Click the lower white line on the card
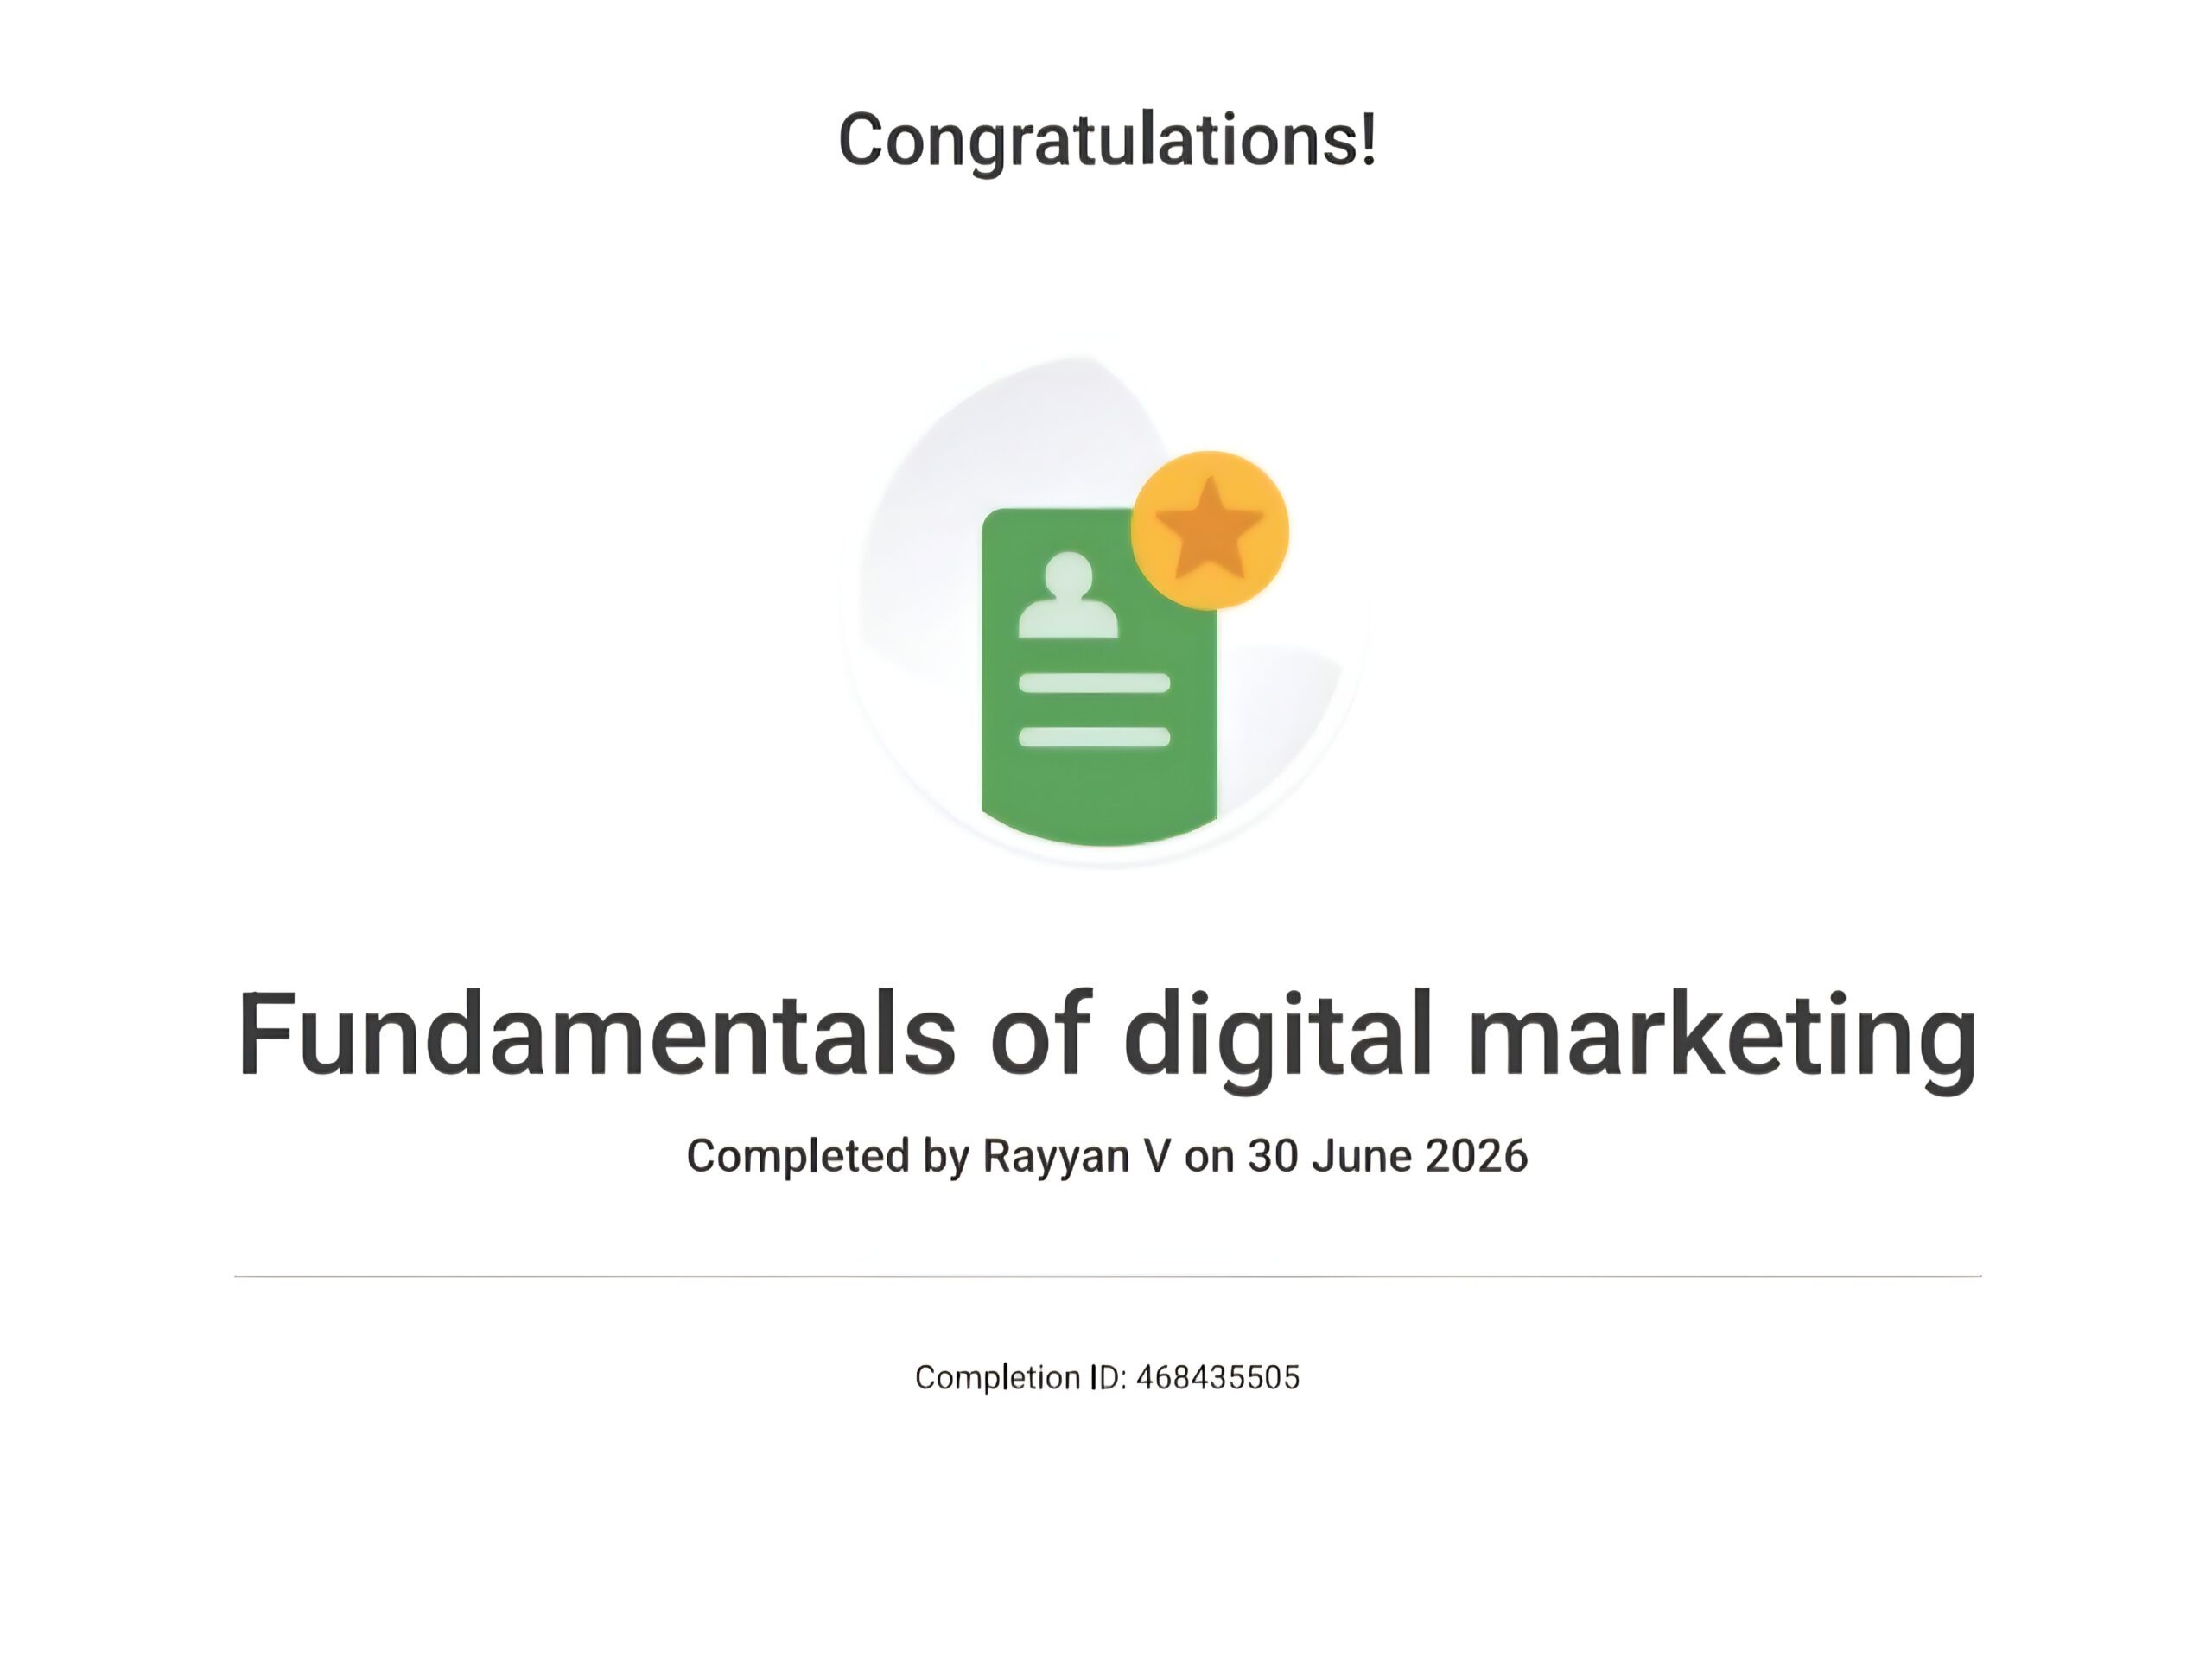Viewport: 2212px width, 1658px height. point(1094,737)
